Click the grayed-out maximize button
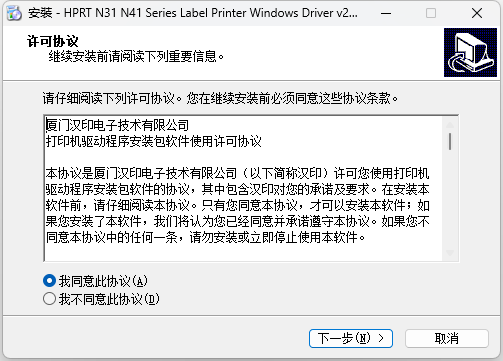The width and height of the screenshot is (503, 361). [x=431, y=13]
